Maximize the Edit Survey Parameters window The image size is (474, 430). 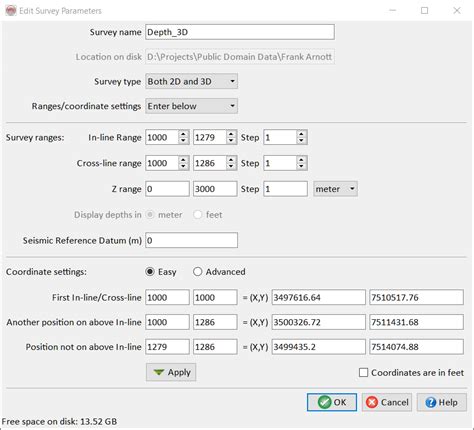click(425, 11)
